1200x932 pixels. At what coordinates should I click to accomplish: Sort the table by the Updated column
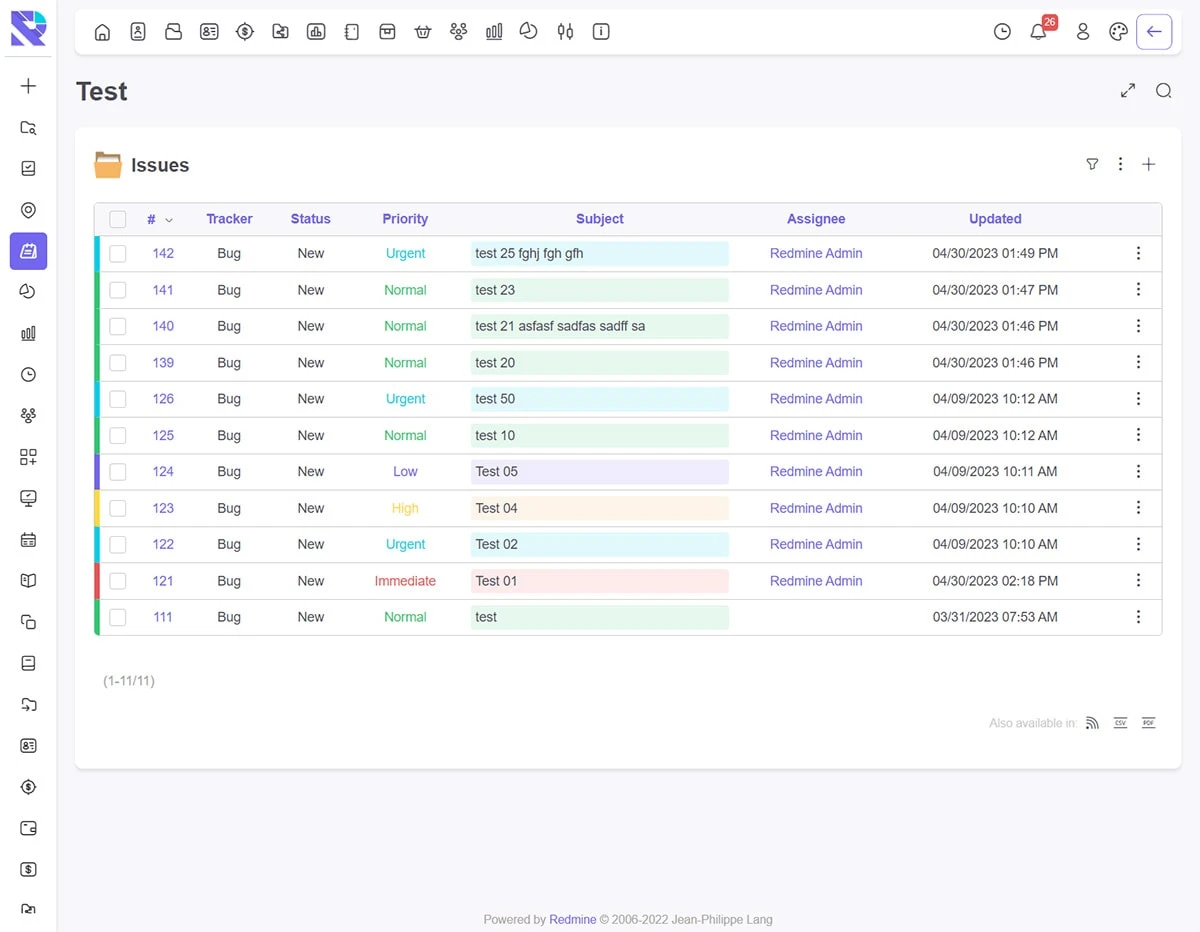(x=995, y=219)
